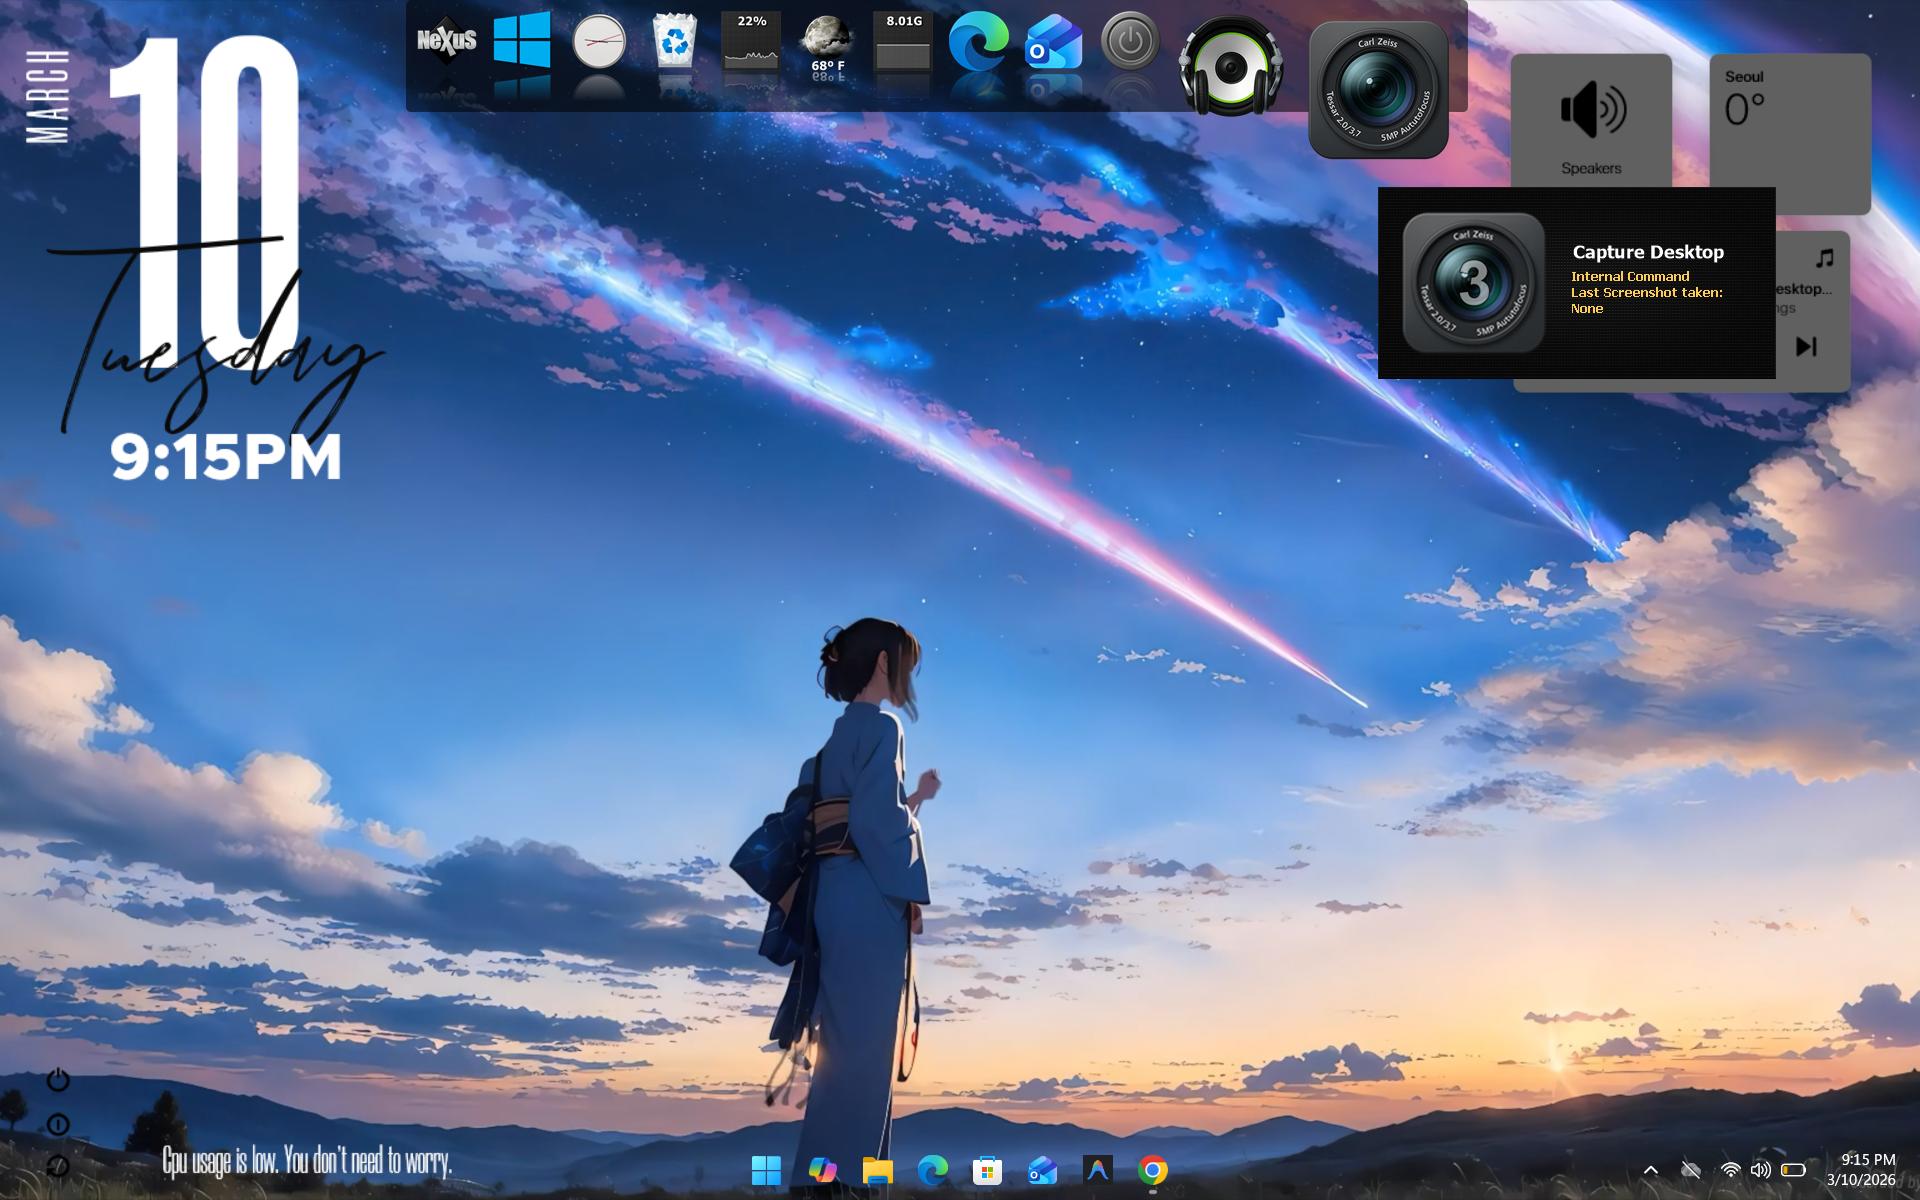Click the 22% CPU meter in the dock

[751, 41]
